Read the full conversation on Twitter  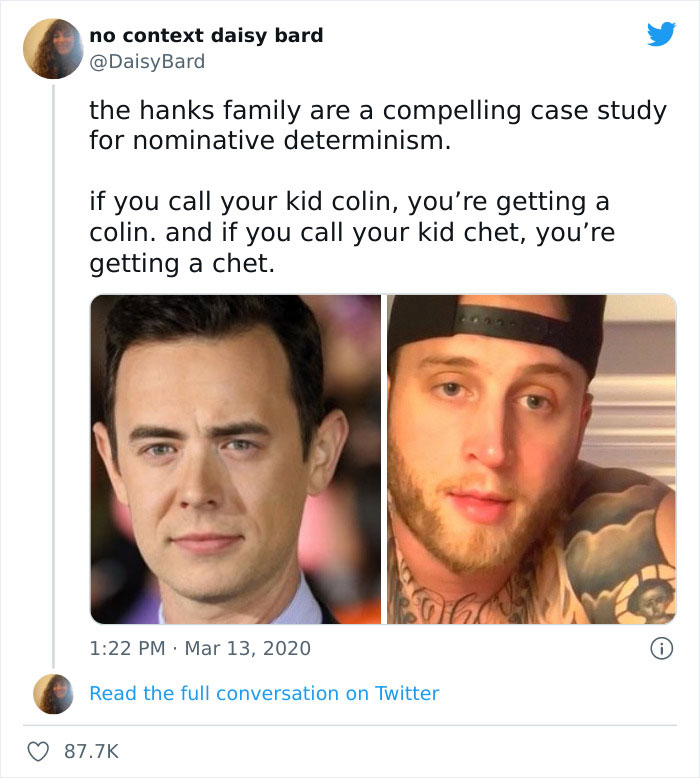click(264, 693)
